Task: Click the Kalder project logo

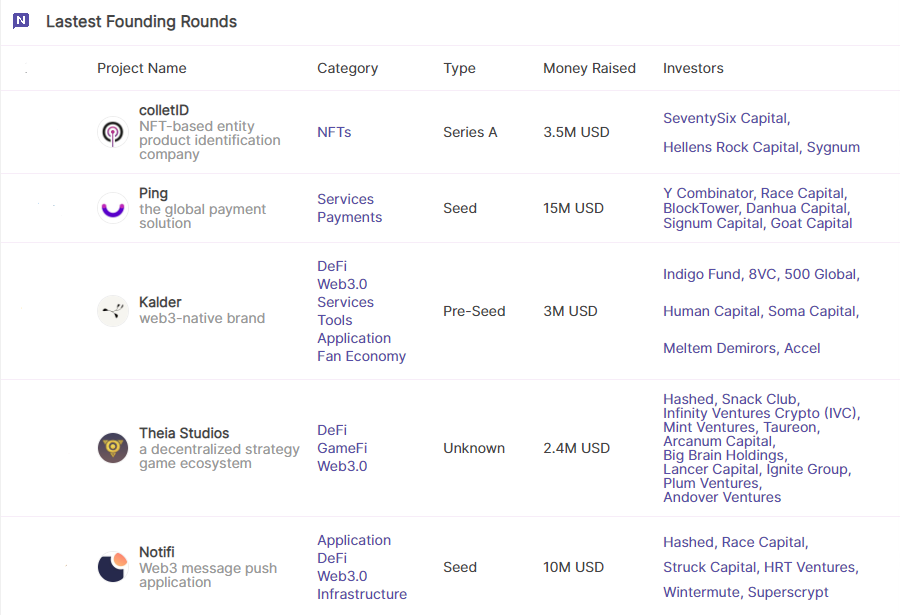Action: pos(112,311)
